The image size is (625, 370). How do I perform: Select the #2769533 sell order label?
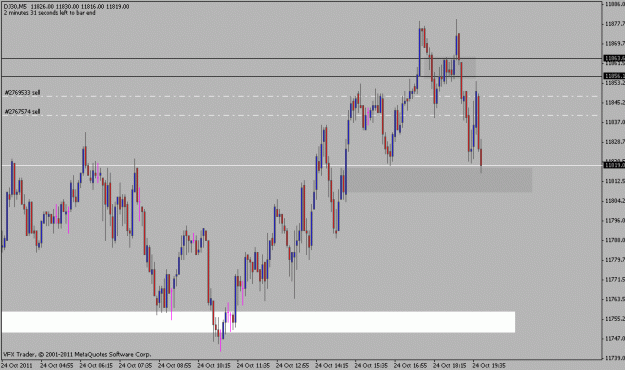tap(22, 92)
